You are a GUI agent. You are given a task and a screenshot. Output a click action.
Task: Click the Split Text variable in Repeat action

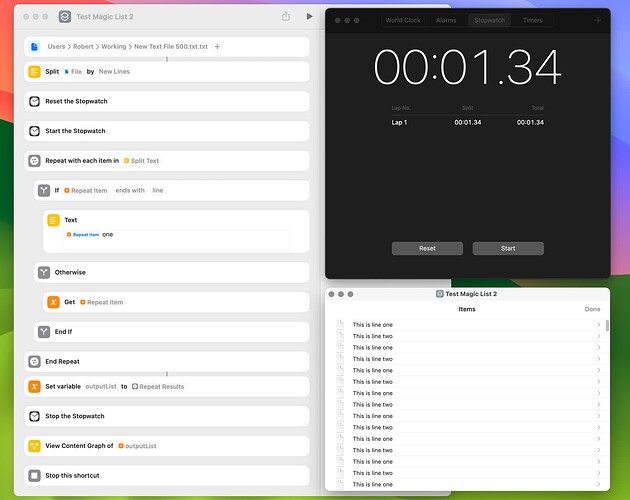141,161
